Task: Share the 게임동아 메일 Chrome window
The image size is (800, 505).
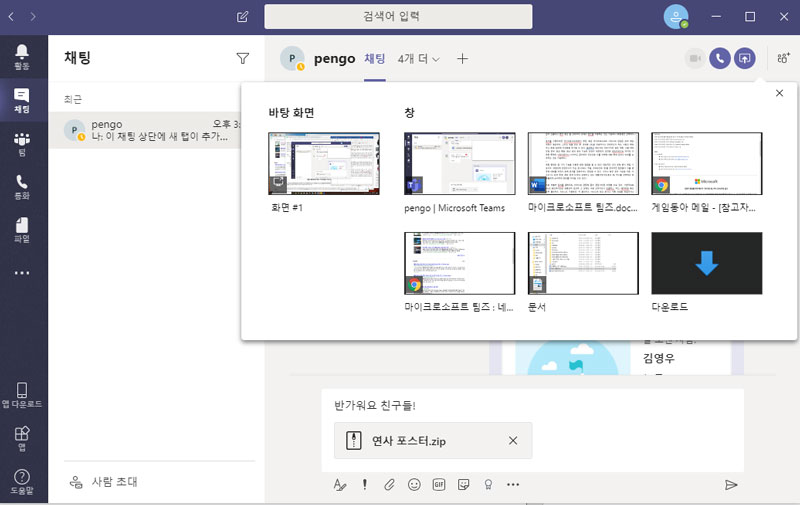Action: pos(707,164)
